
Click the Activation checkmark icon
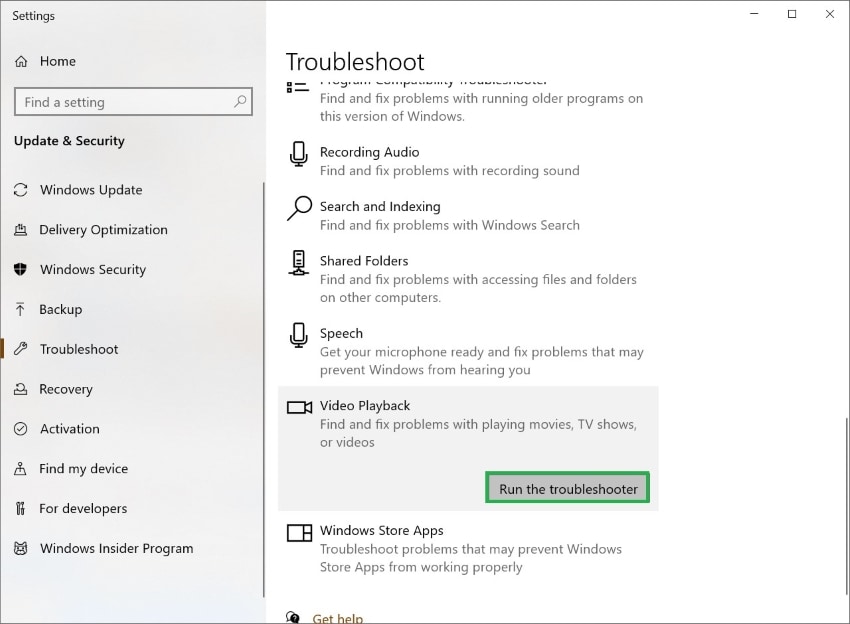(x=21, y=429)
